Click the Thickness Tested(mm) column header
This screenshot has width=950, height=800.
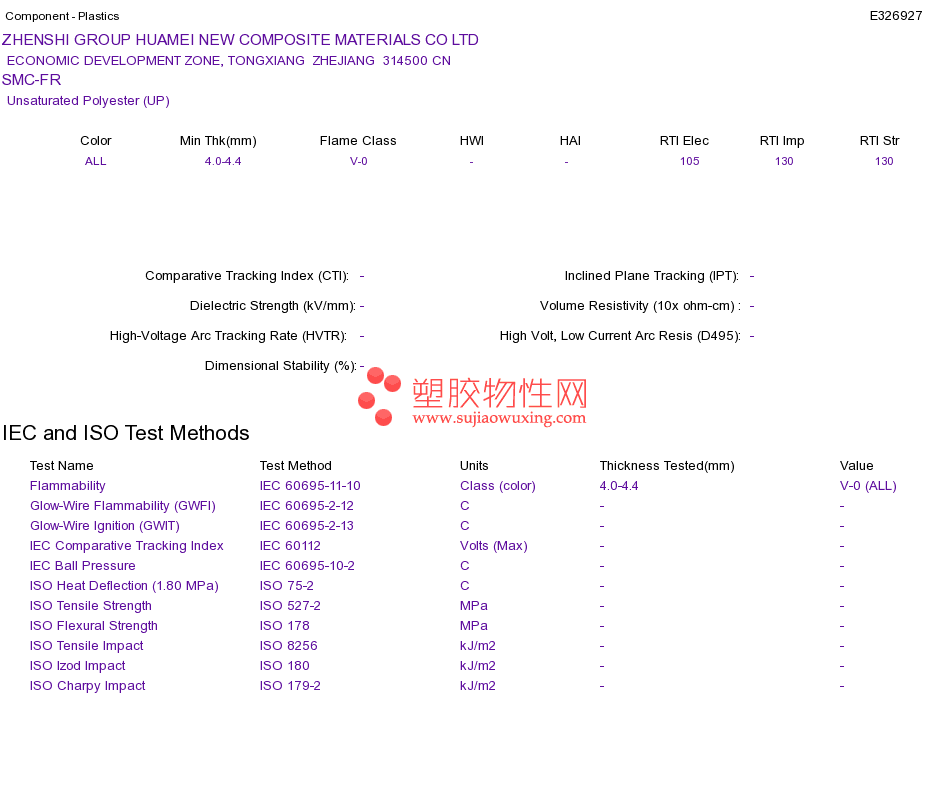pos(667,466)
